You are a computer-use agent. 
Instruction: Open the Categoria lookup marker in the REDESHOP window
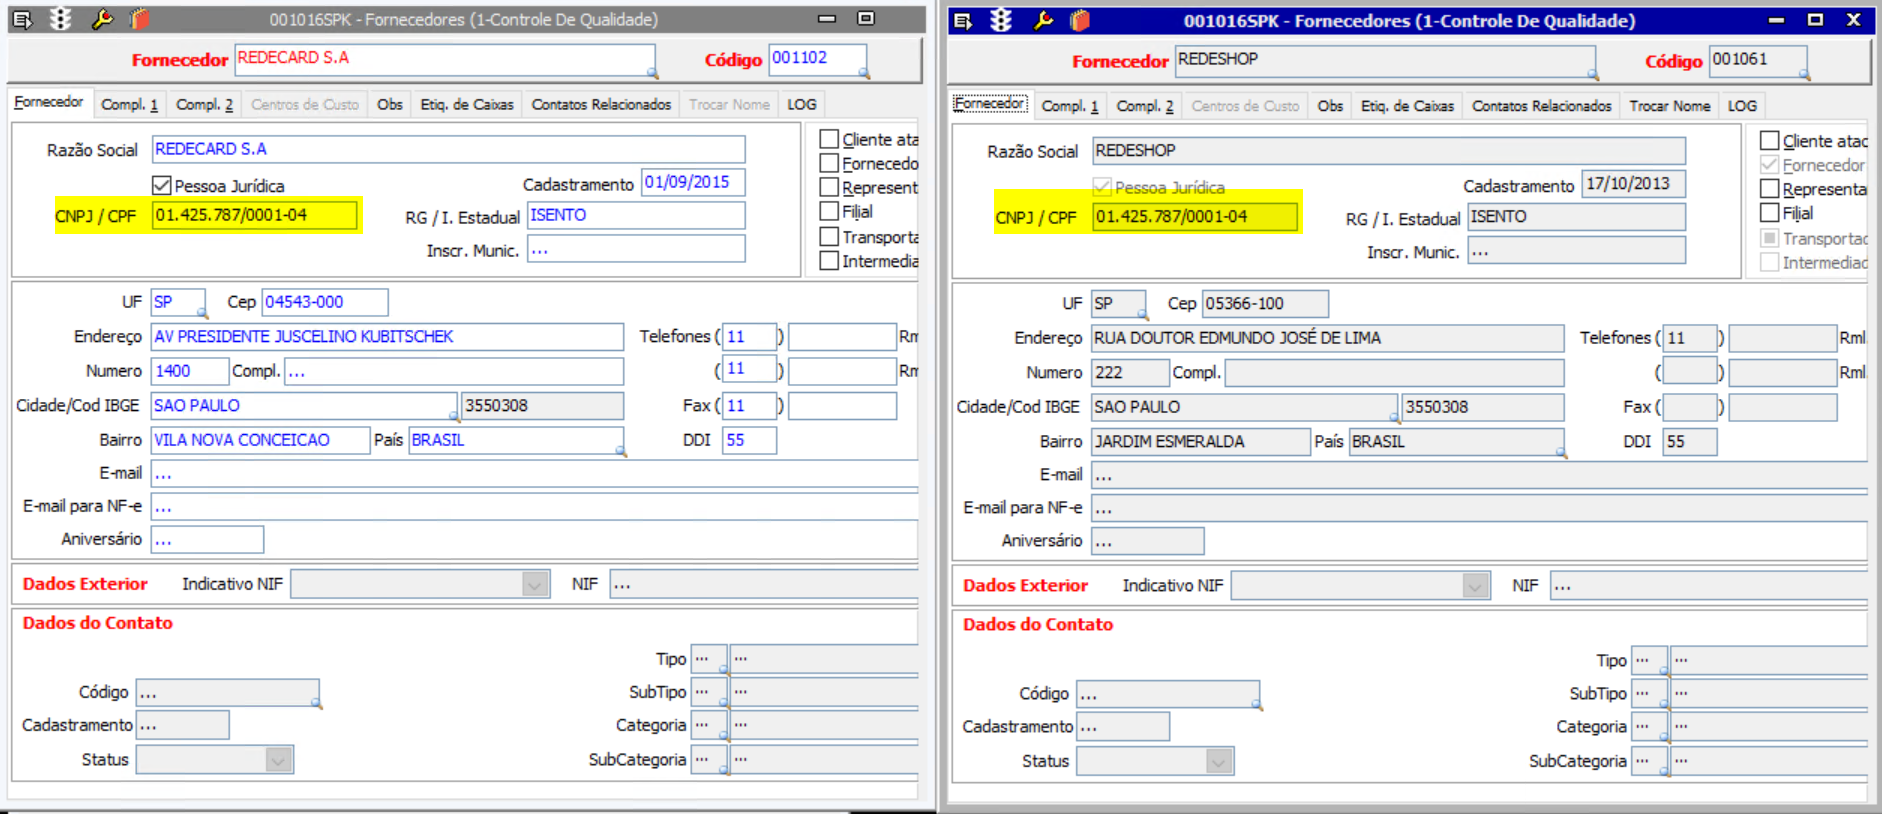(1664, 739)
